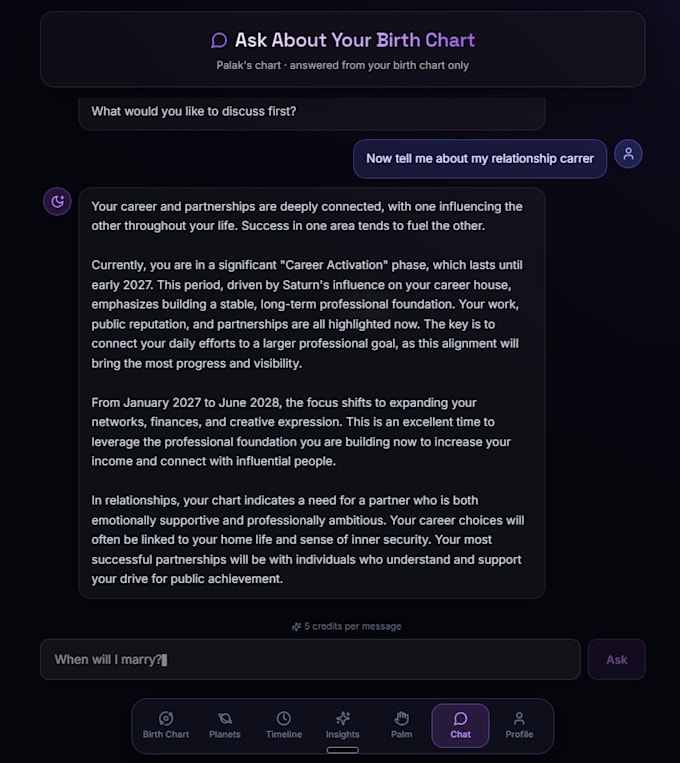Focus the 'When will I marry?' input field
This screenshot has width=680, height=763.
point(311,659)
